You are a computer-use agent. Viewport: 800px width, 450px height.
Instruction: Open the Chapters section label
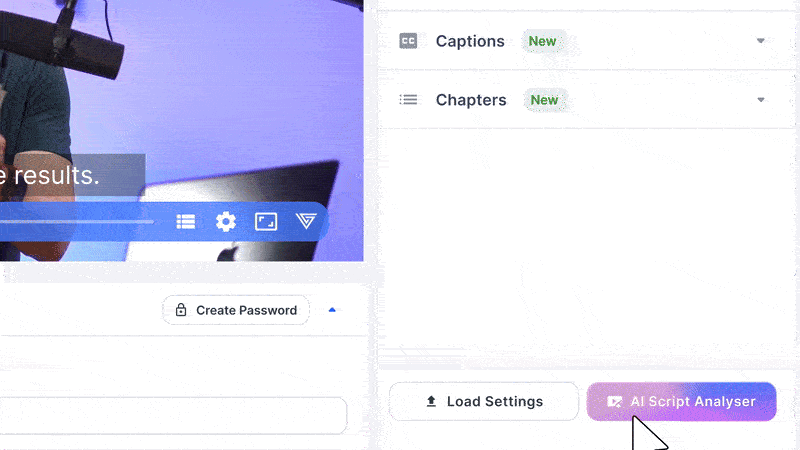point(471,100)
